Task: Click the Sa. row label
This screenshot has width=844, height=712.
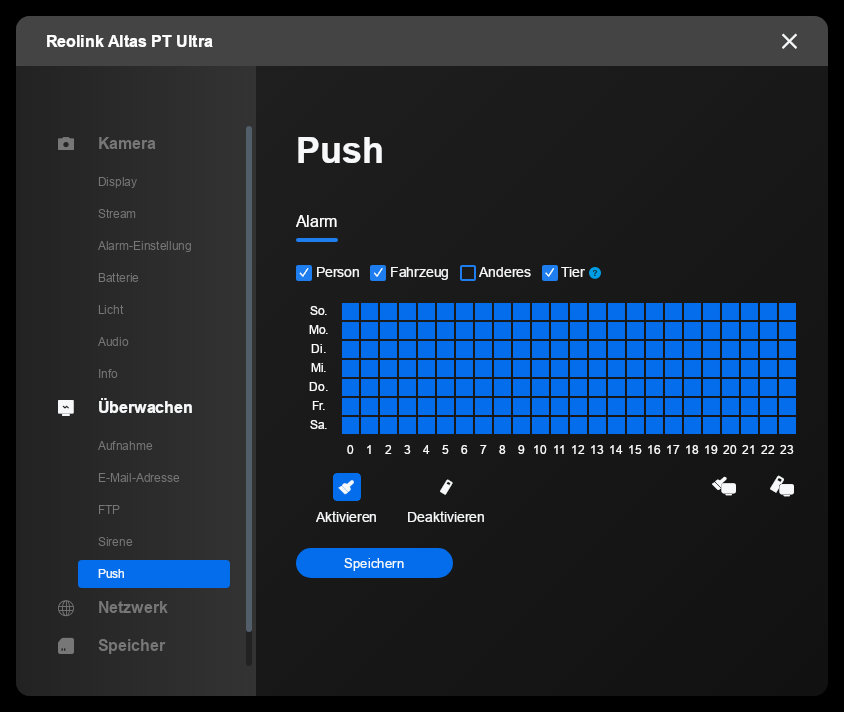Action: pos(319,425)
